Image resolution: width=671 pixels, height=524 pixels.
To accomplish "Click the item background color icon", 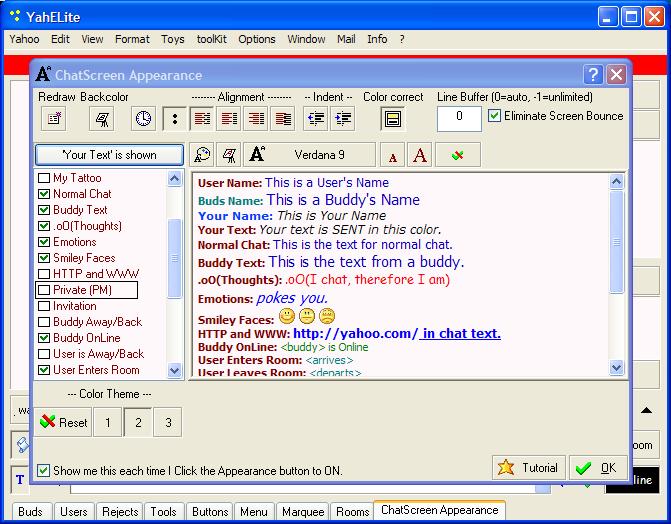I will (229, 155).
